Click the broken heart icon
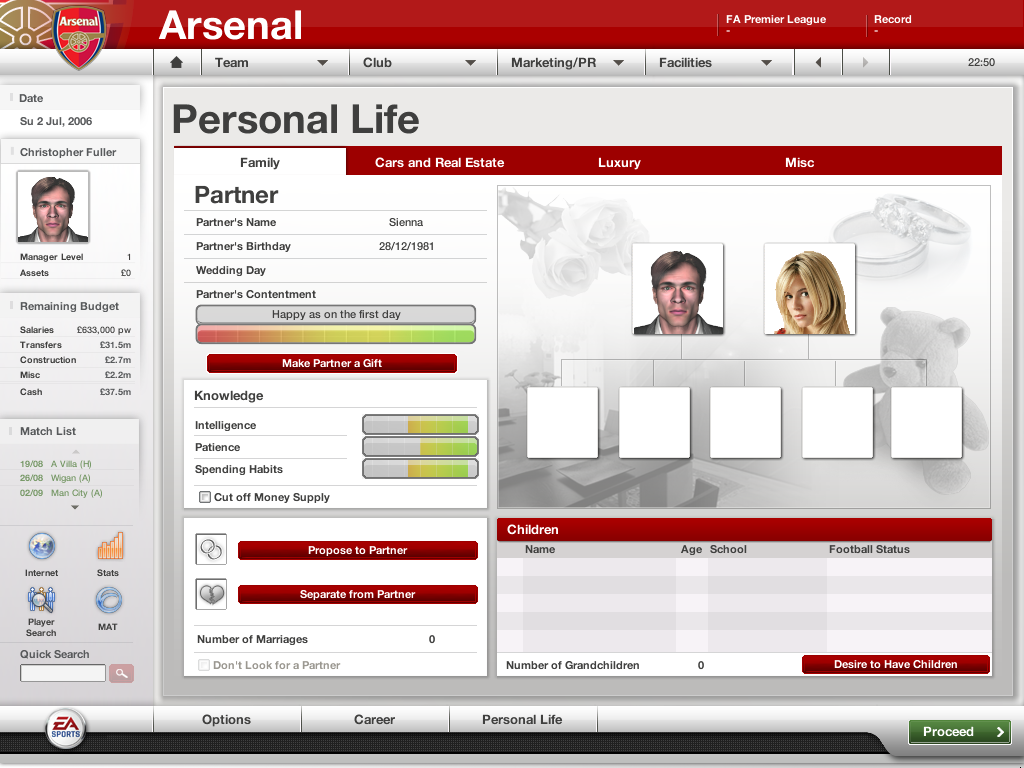Image resolution: width=1024 pixels, height=768 pixels. [211, 594]
